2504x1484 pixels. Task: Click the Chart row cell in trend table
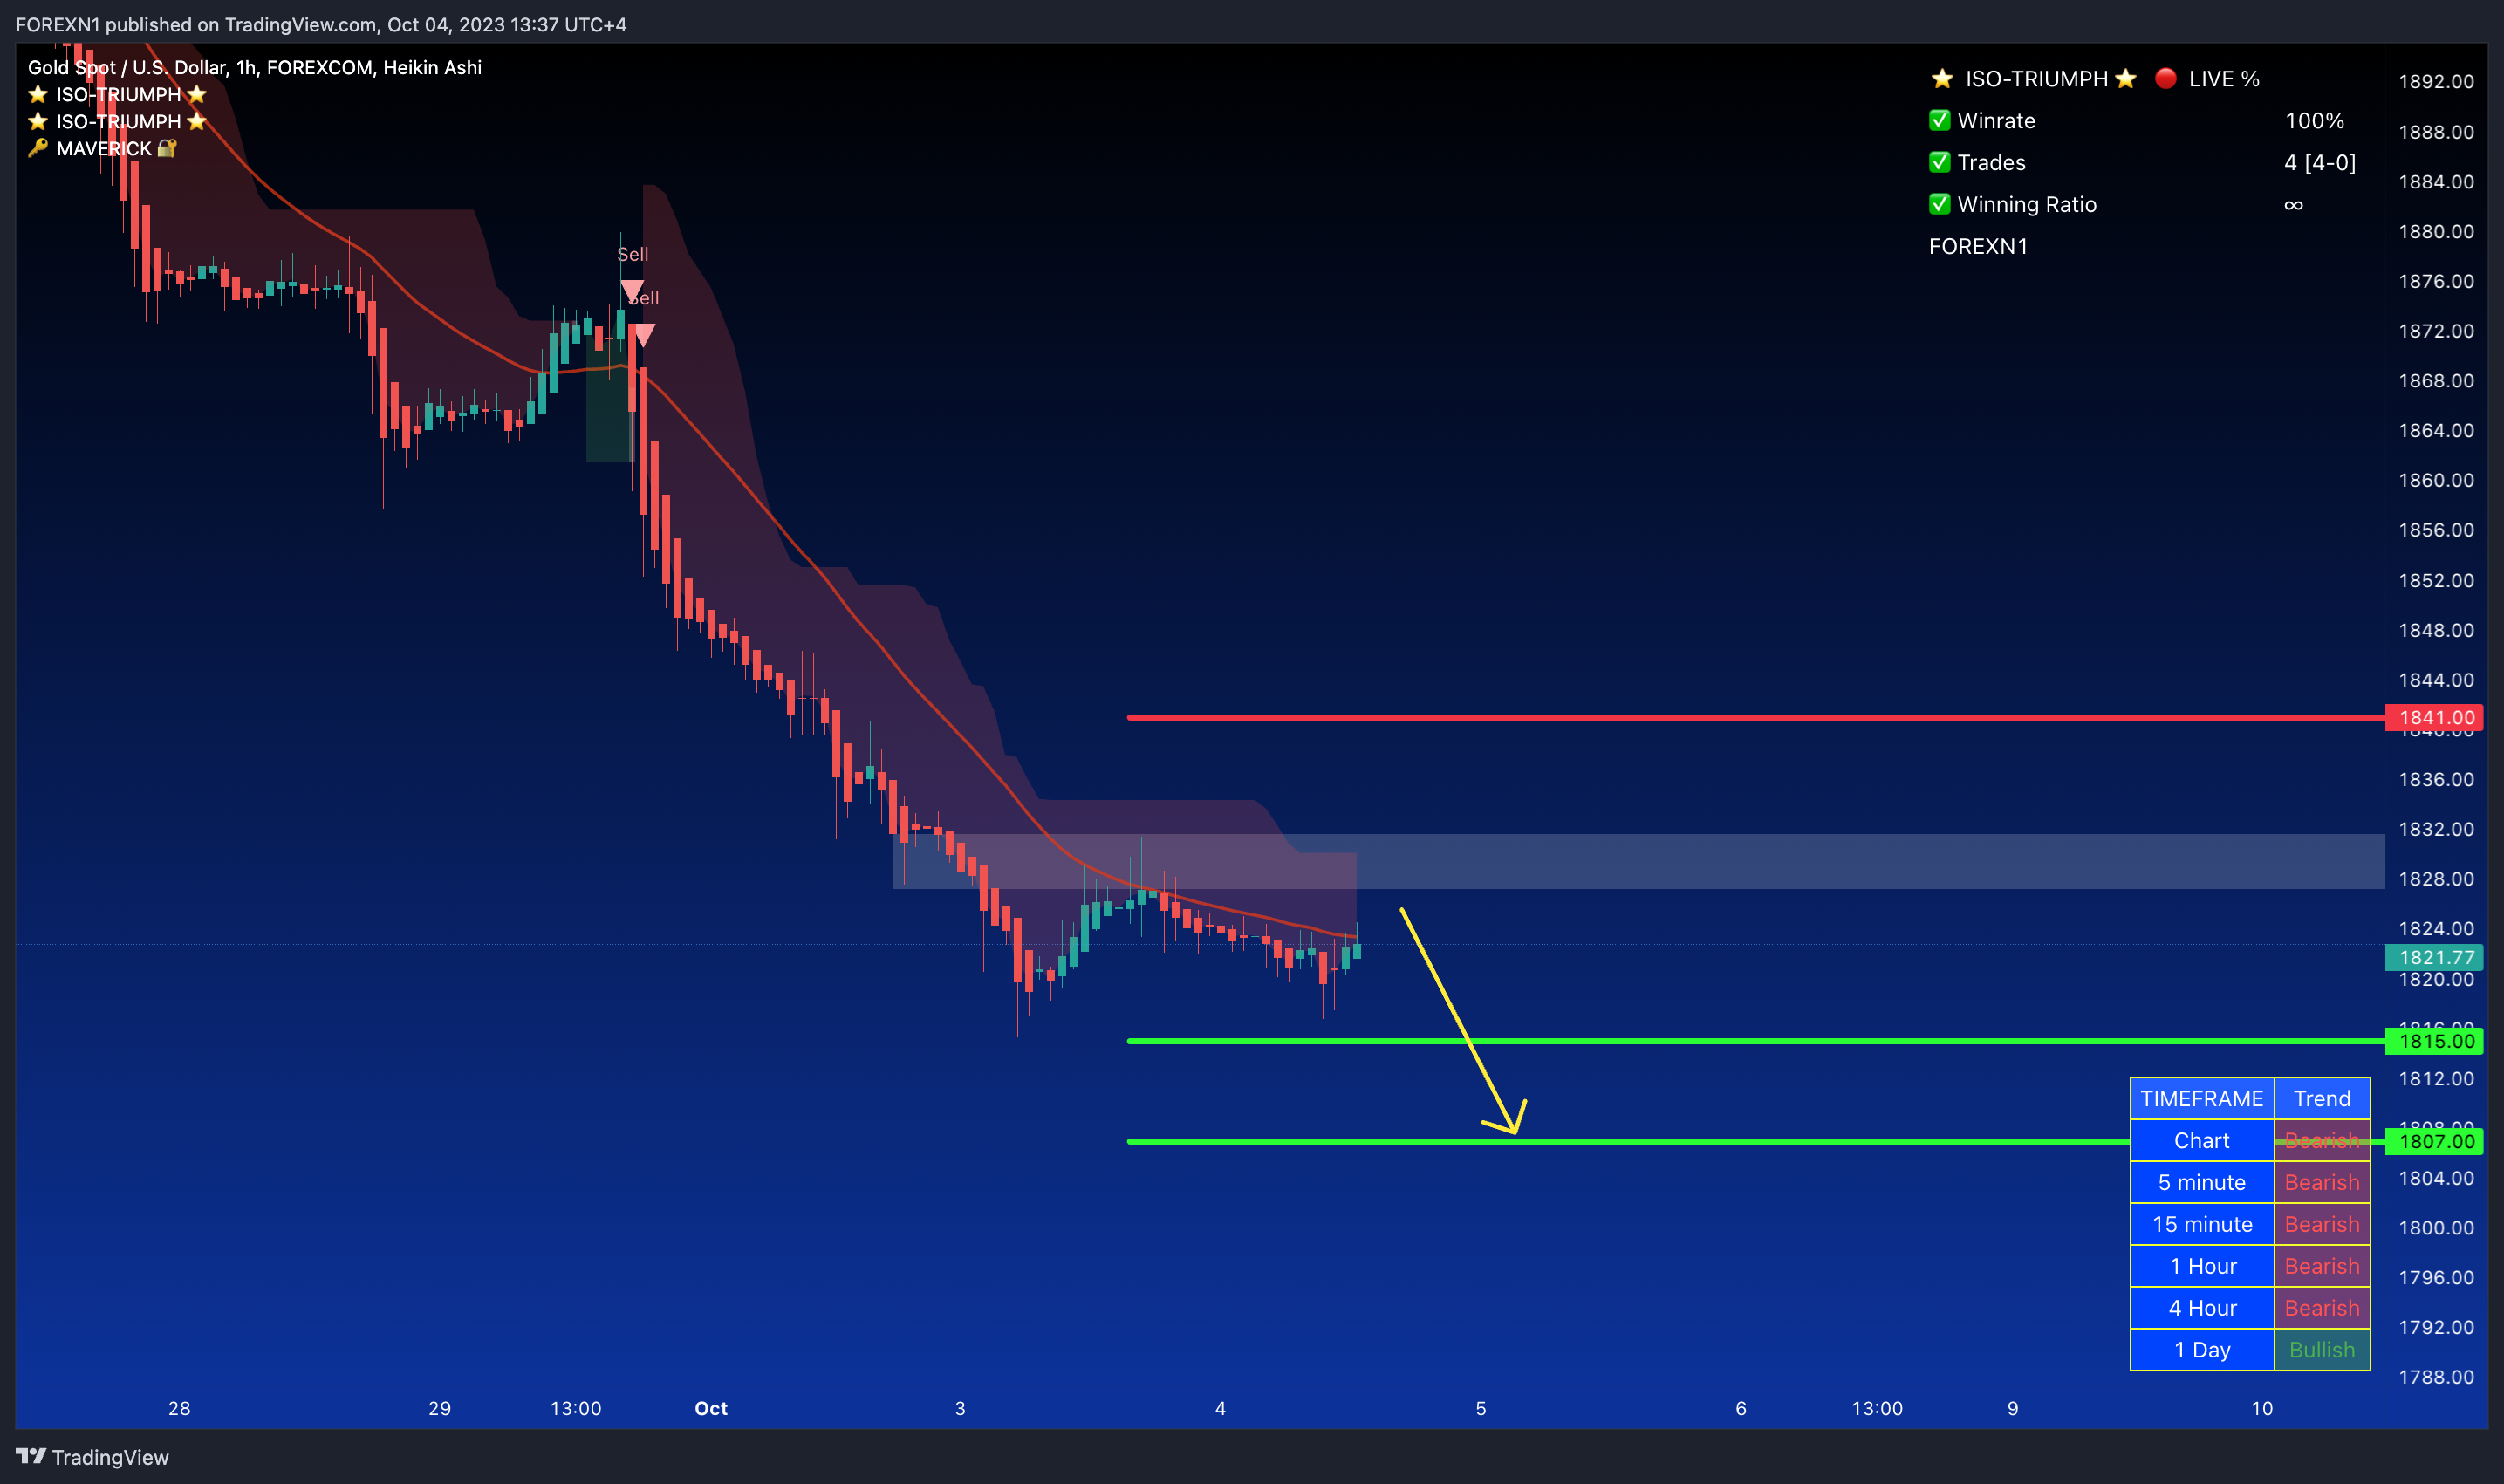2202,1140
